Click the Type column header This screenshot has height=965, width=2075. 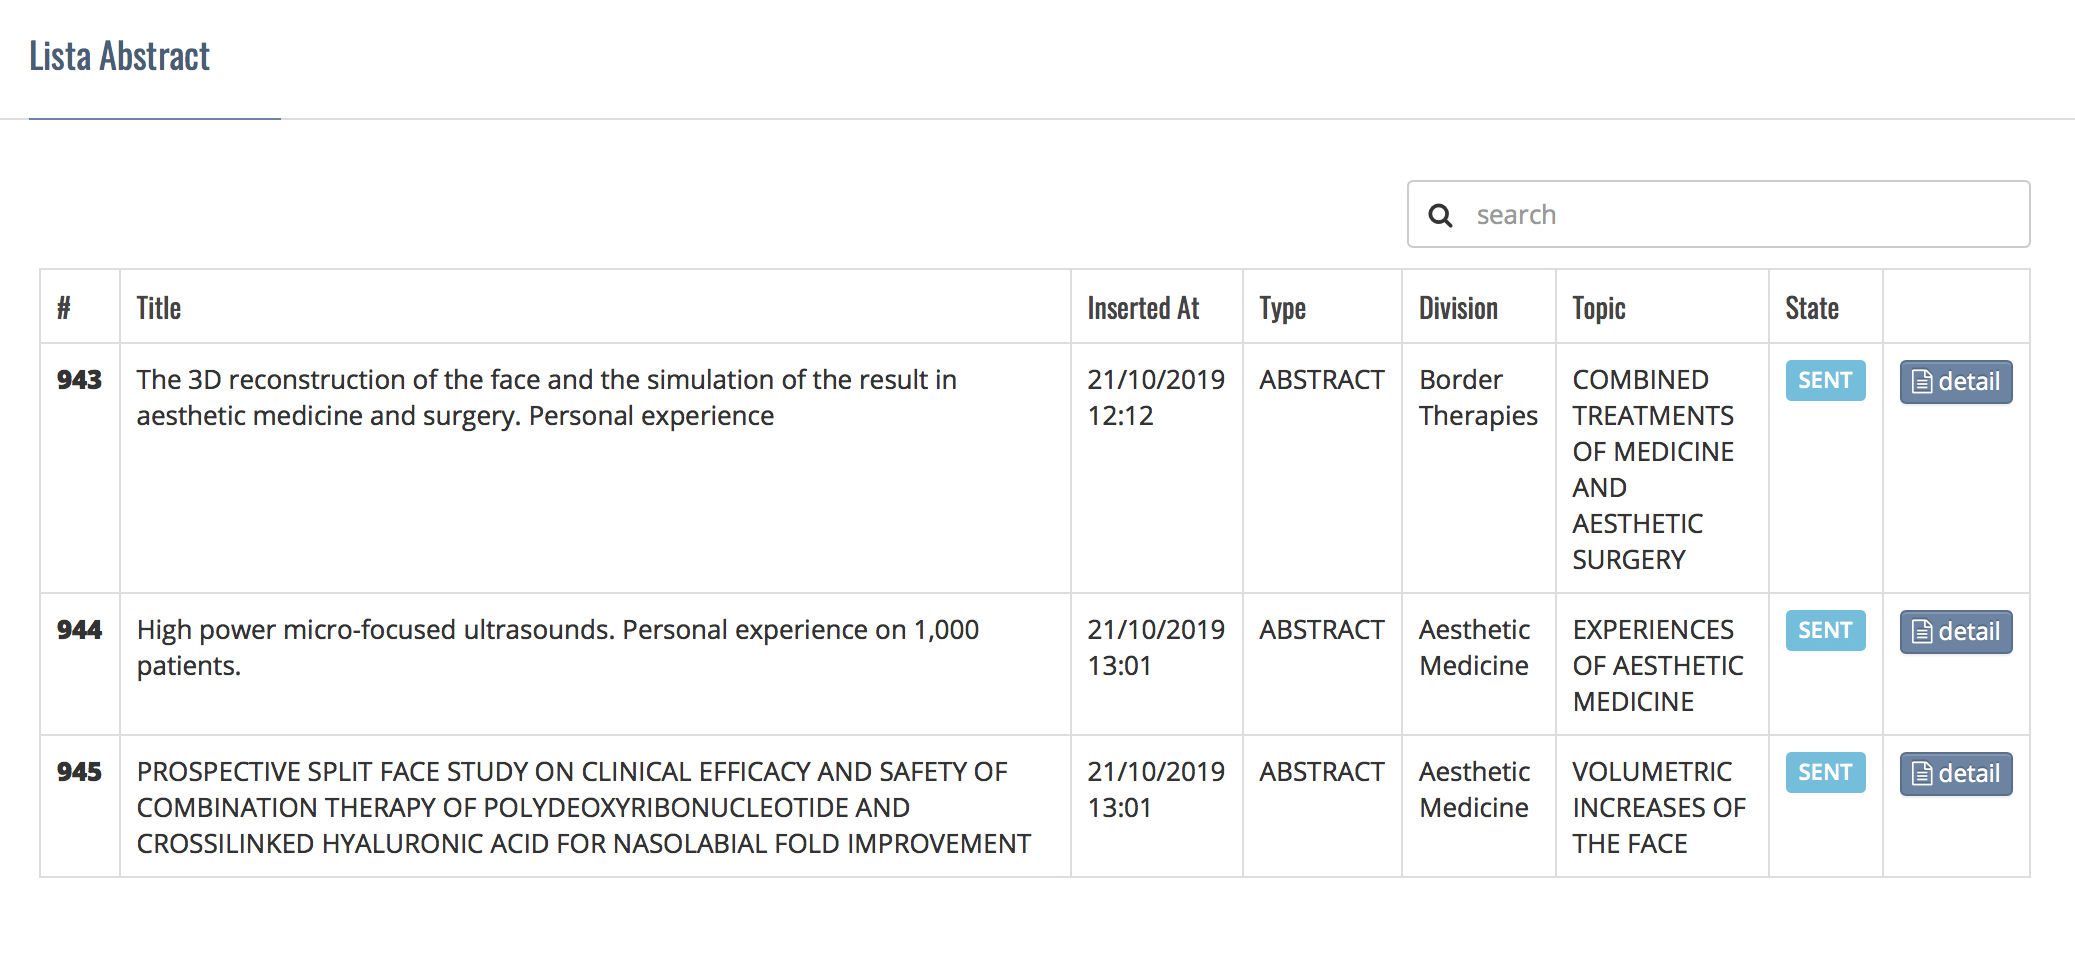pyautogui.click(x=1282, y=308)
